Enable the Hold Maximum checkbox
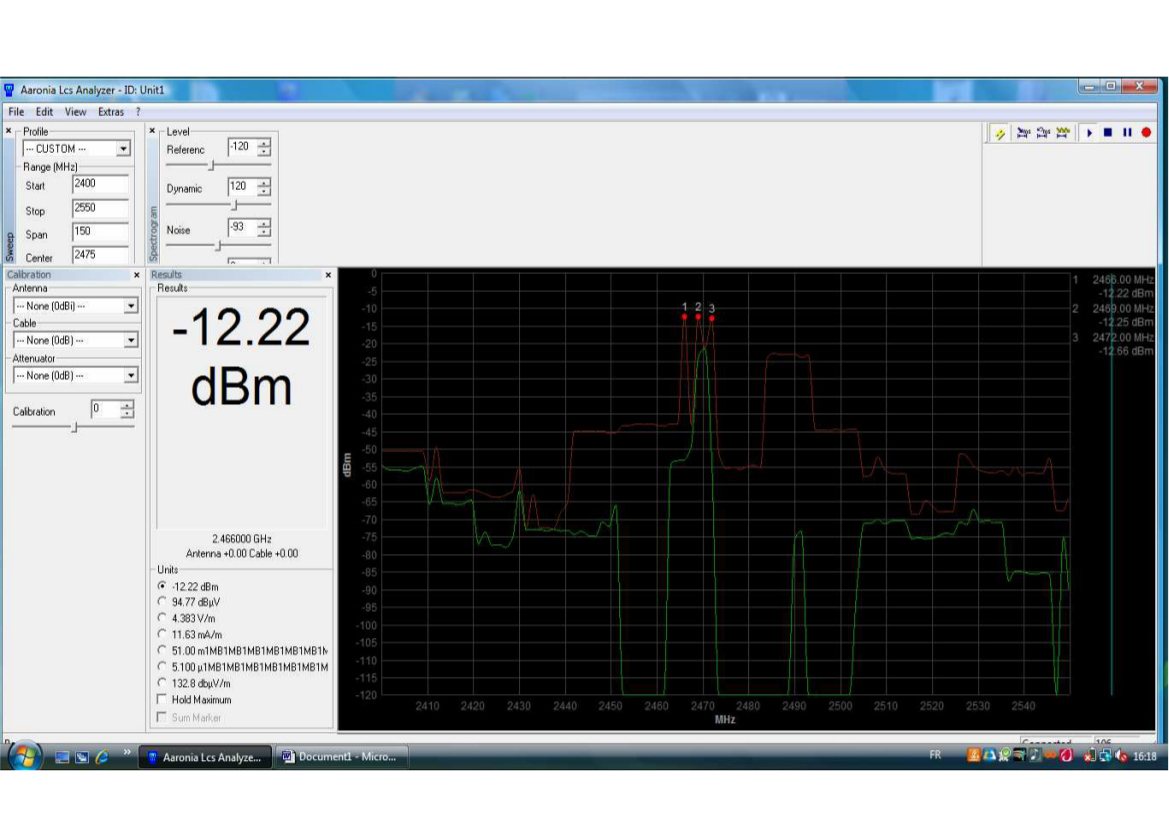Viewport: 1169px width, 826px height. tap(162, 699)
